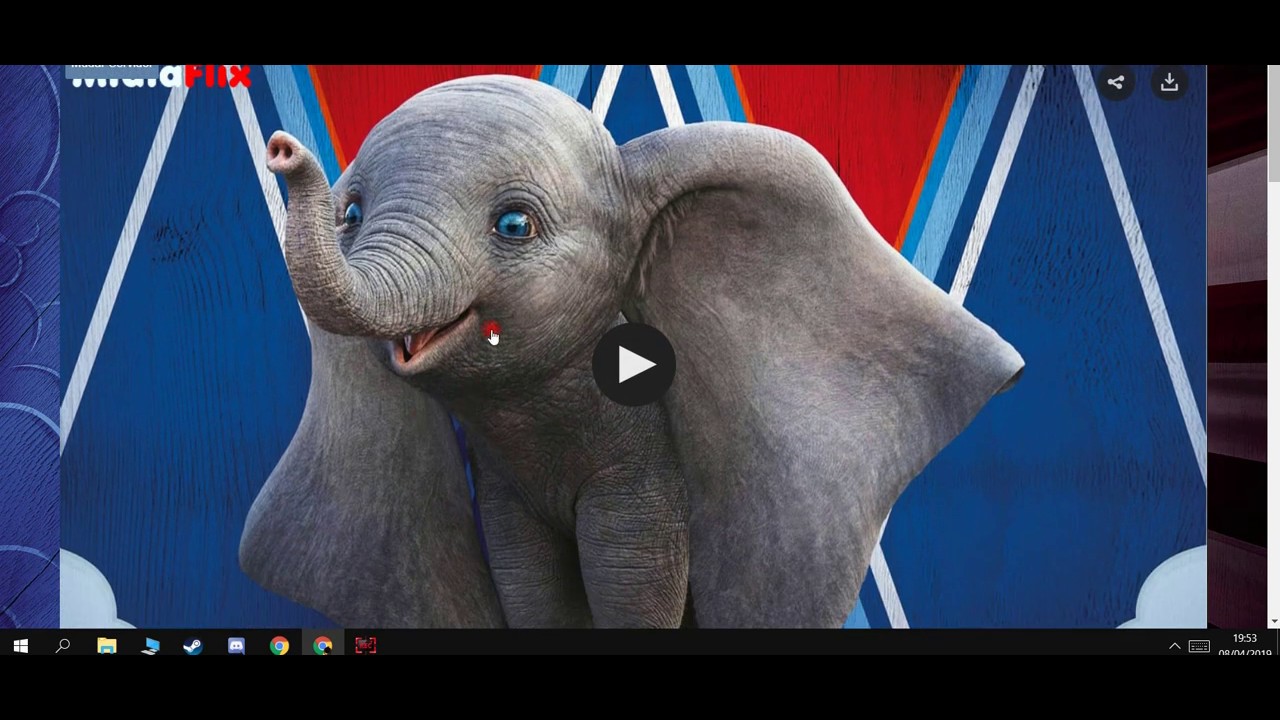The image size is (1280, 720).
Task: Click the share icon on the video
Action: (x=1116, y=83)
